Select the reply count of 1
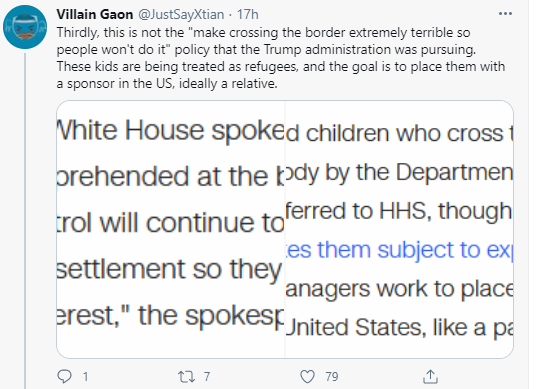The width and height of the screenshot is (539, 389). [x=85, y=377]
